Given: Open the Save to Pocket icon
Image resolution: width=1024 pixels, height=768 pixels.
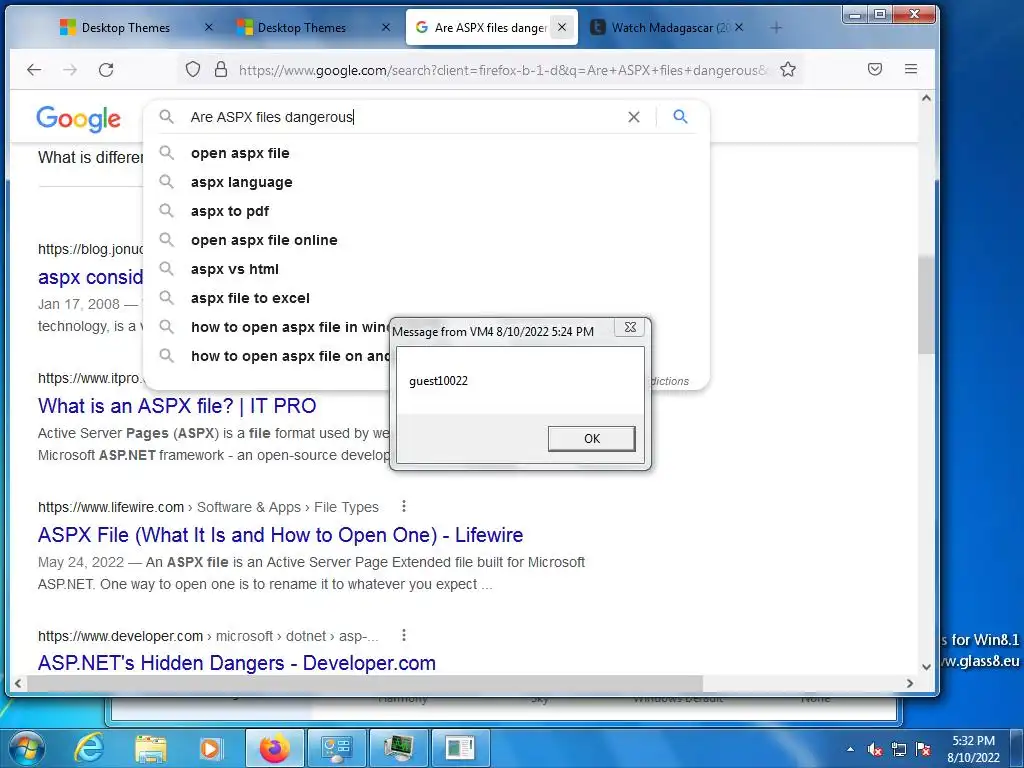Looking at the screenshot, I should [875, 69].
